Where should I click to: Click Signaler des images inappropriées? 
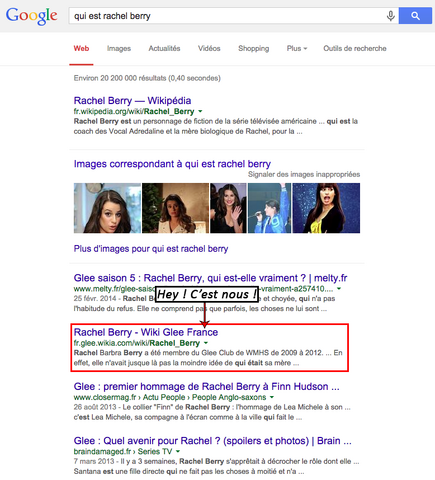click(304, 174)
